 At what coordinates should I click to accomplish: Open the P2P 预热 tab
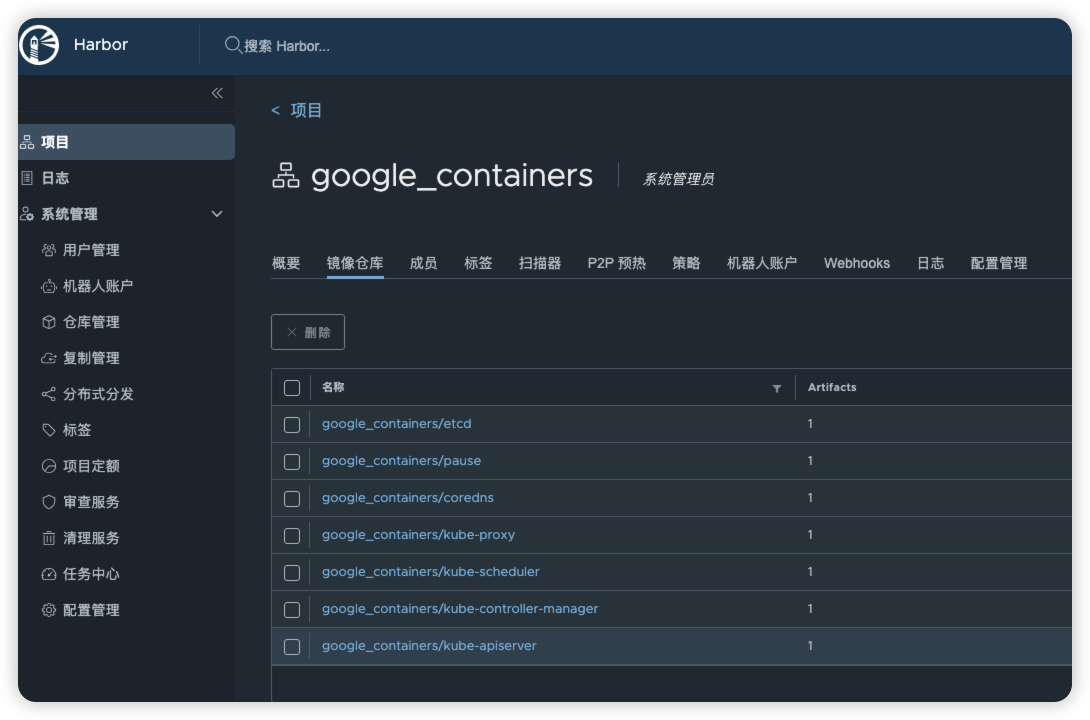tap(617, 263)
